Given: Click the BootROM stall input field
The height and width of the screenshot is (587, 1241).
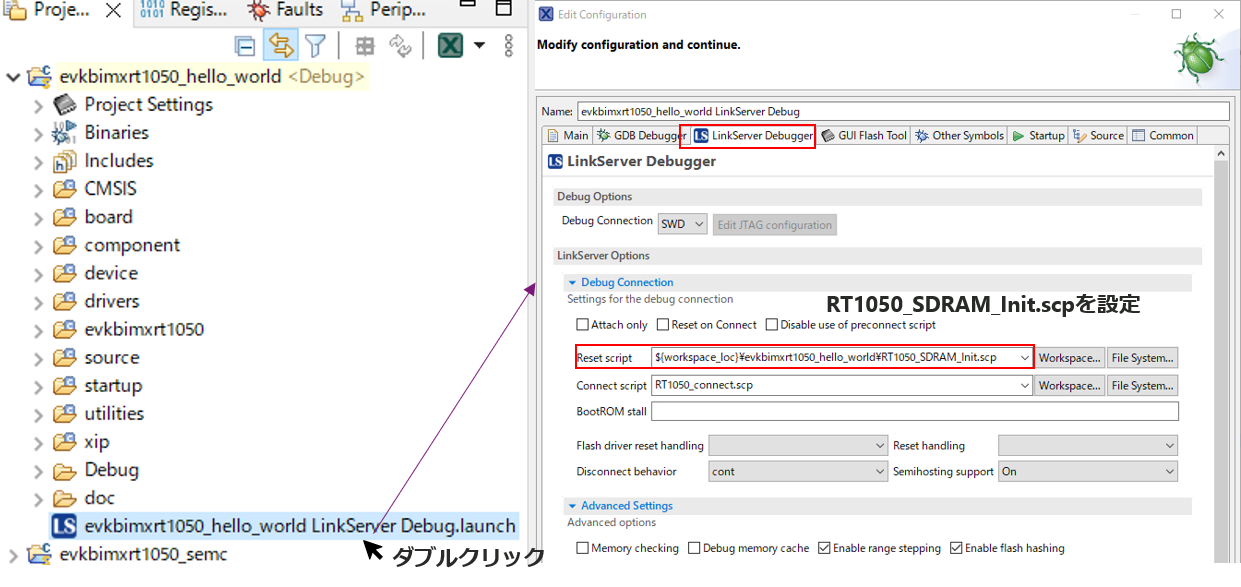Looking at the screenshot, I should [915, 411].
